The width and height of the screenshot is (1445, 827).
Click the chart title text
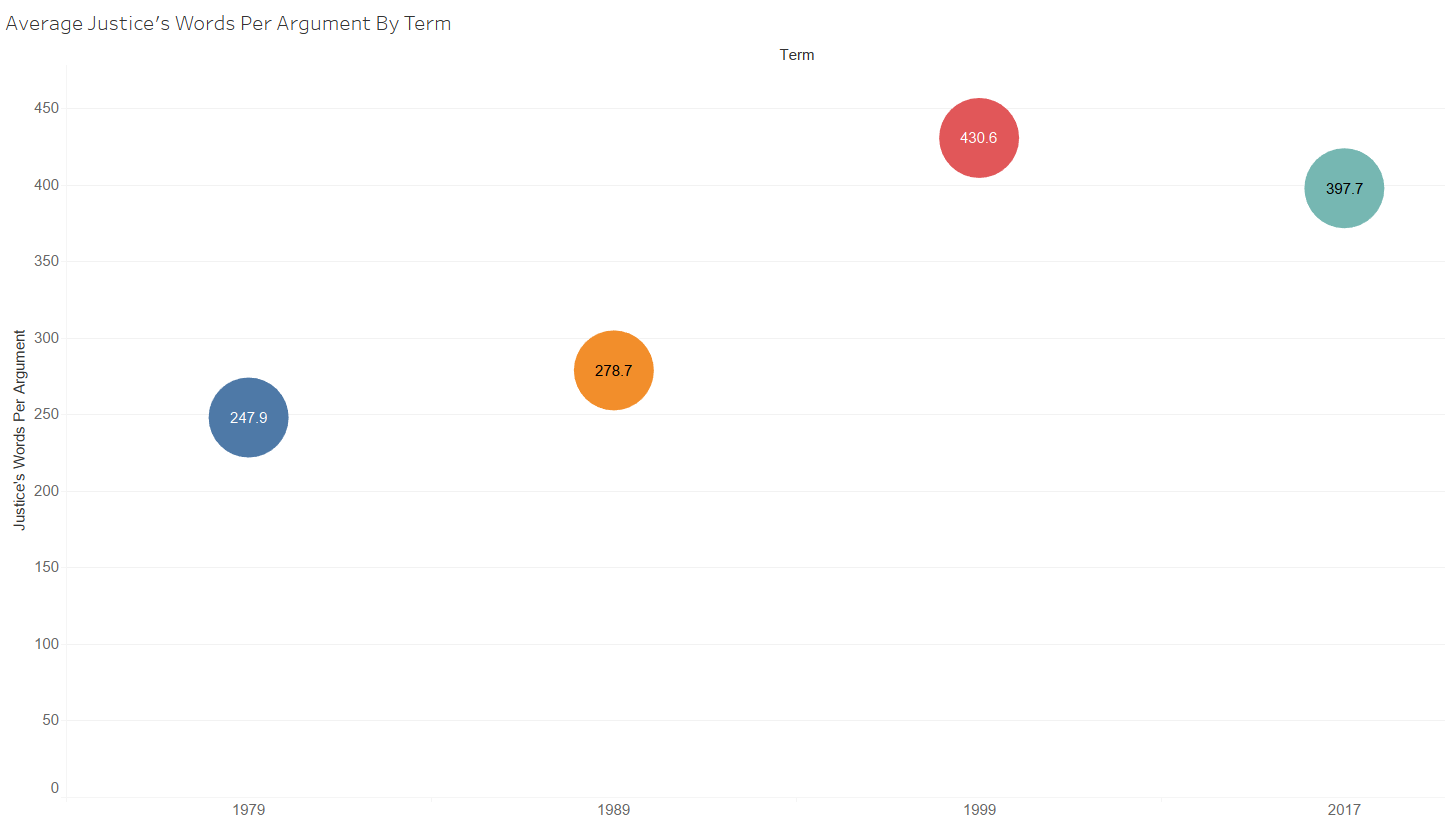pos(228,24)
